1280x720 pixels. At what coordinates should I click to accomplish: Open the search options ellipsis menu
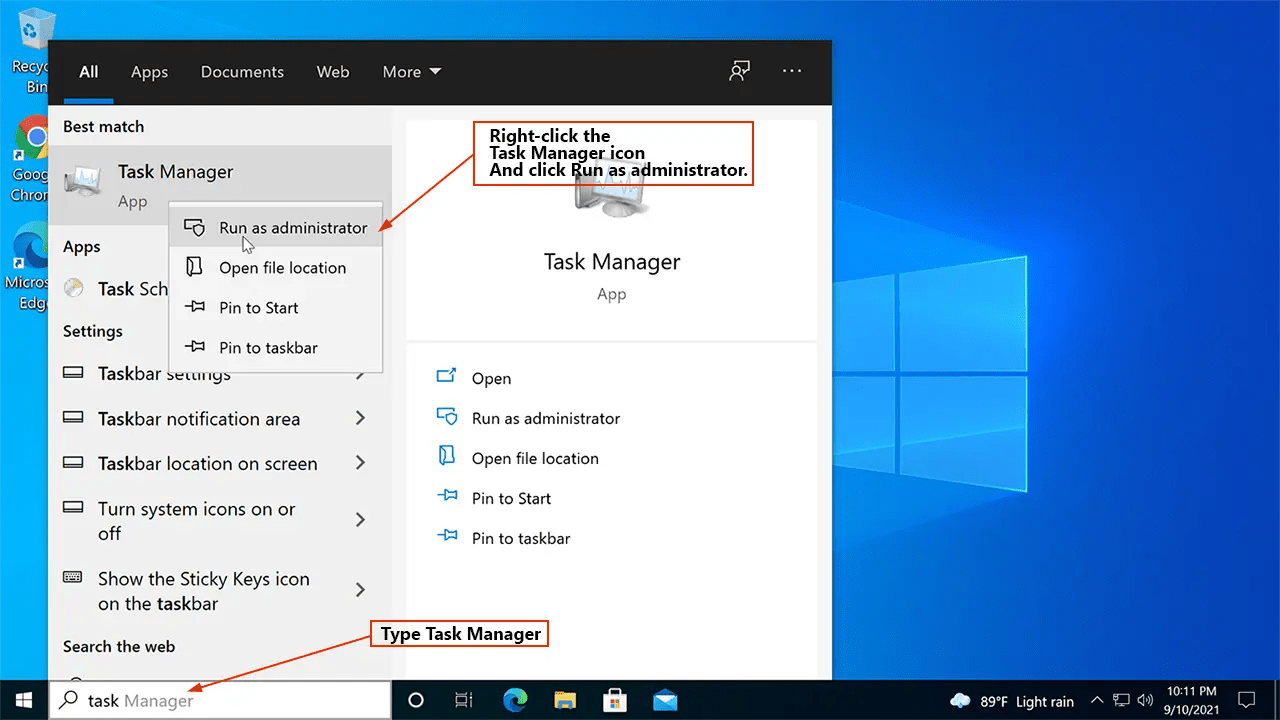792,72
